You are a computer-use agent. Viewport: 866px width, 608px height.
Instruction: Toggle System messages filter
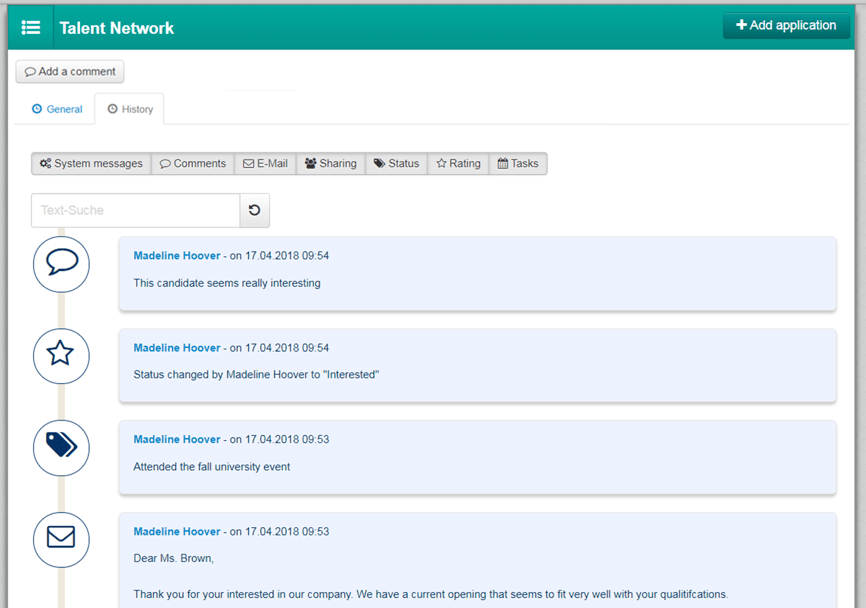[x=91, y=164]
